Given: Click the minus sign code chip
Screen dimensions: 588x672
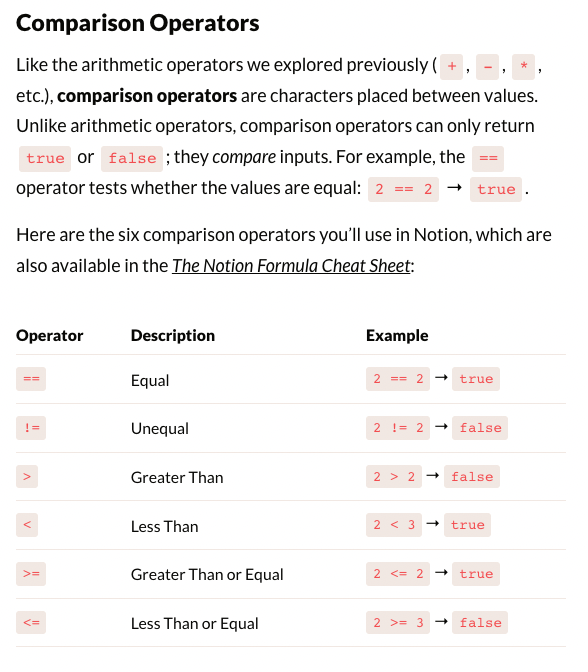Looking at the screenshot, I should click(487, 67).
